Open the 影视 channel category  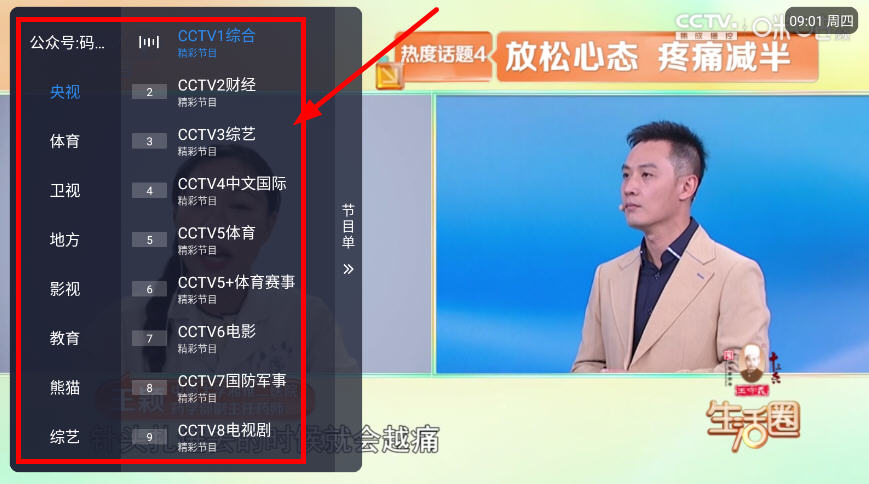(x=65, y=289)
